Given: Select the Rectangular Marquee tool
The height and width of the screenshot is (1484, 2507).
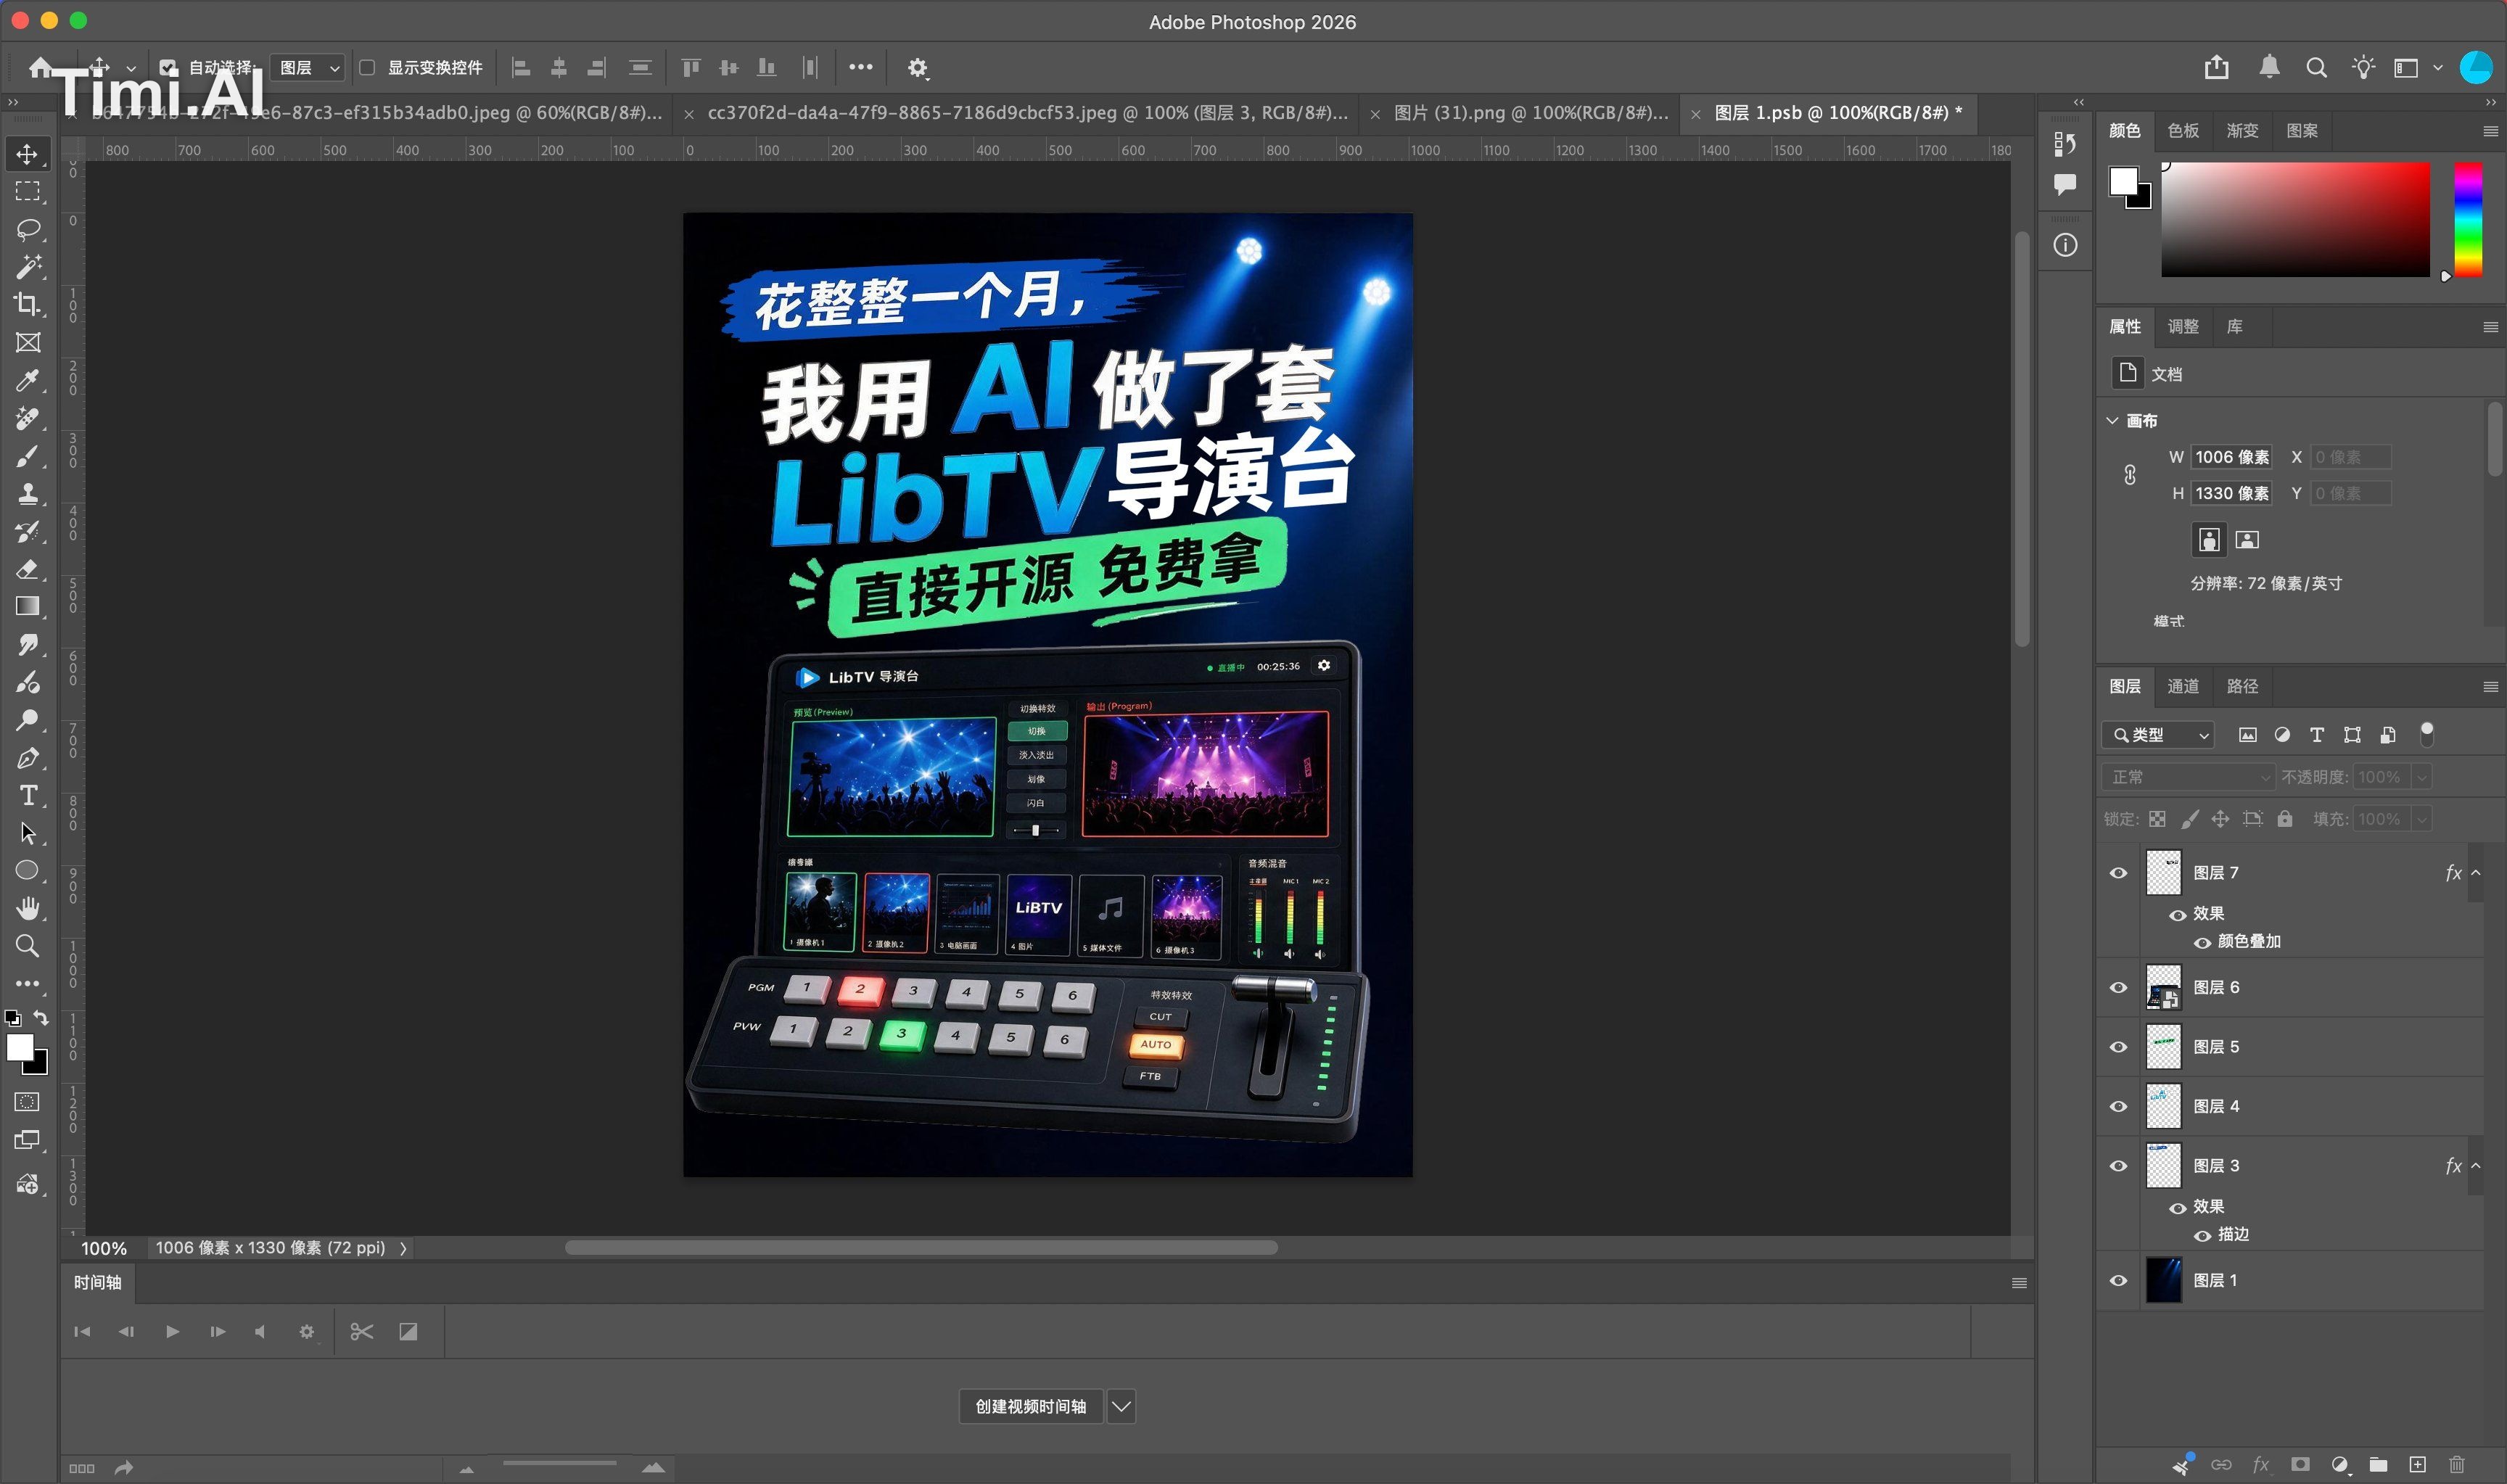Looking at the screenshot, I should tap(27, 191).
